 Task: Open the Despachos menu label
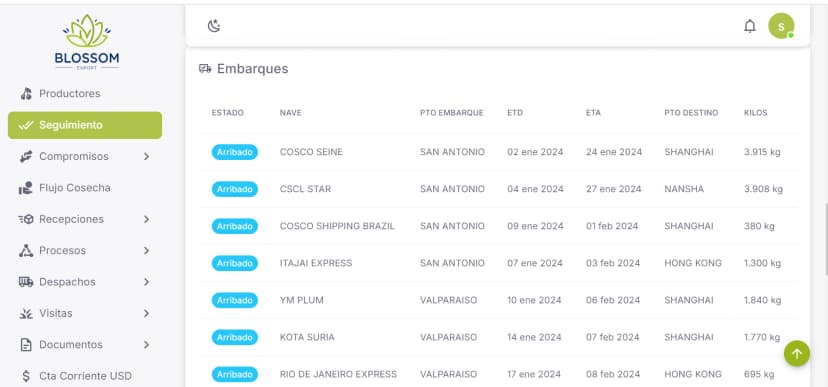coord(68,282)
